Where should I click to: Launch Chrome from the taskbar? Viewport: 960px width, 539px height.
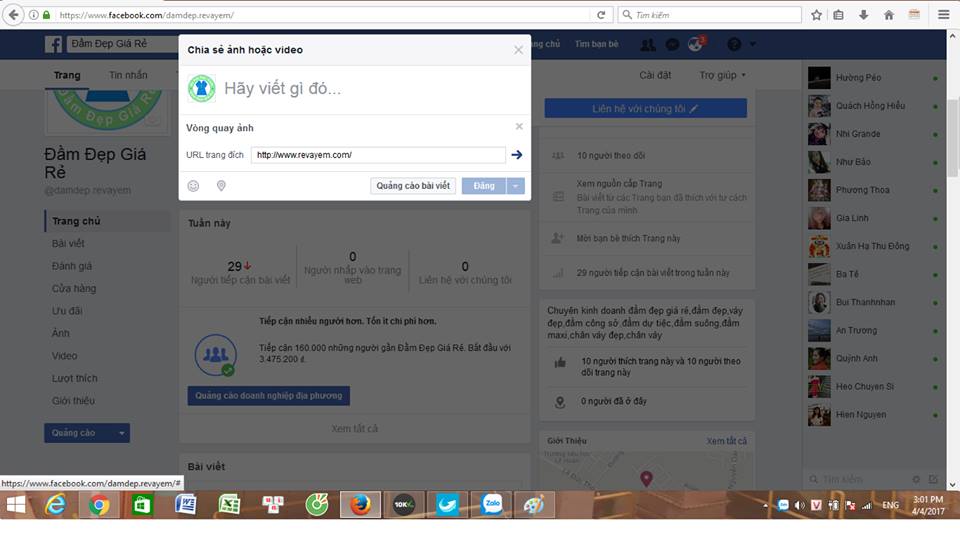tap(99, 505)
